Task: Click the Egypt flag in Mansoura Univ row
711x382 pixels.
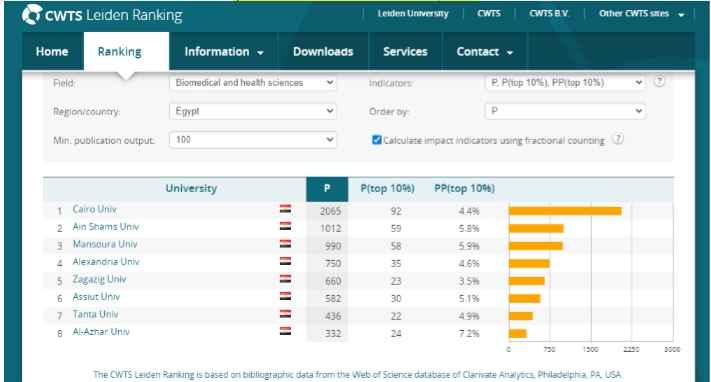Action: point(285,244)
